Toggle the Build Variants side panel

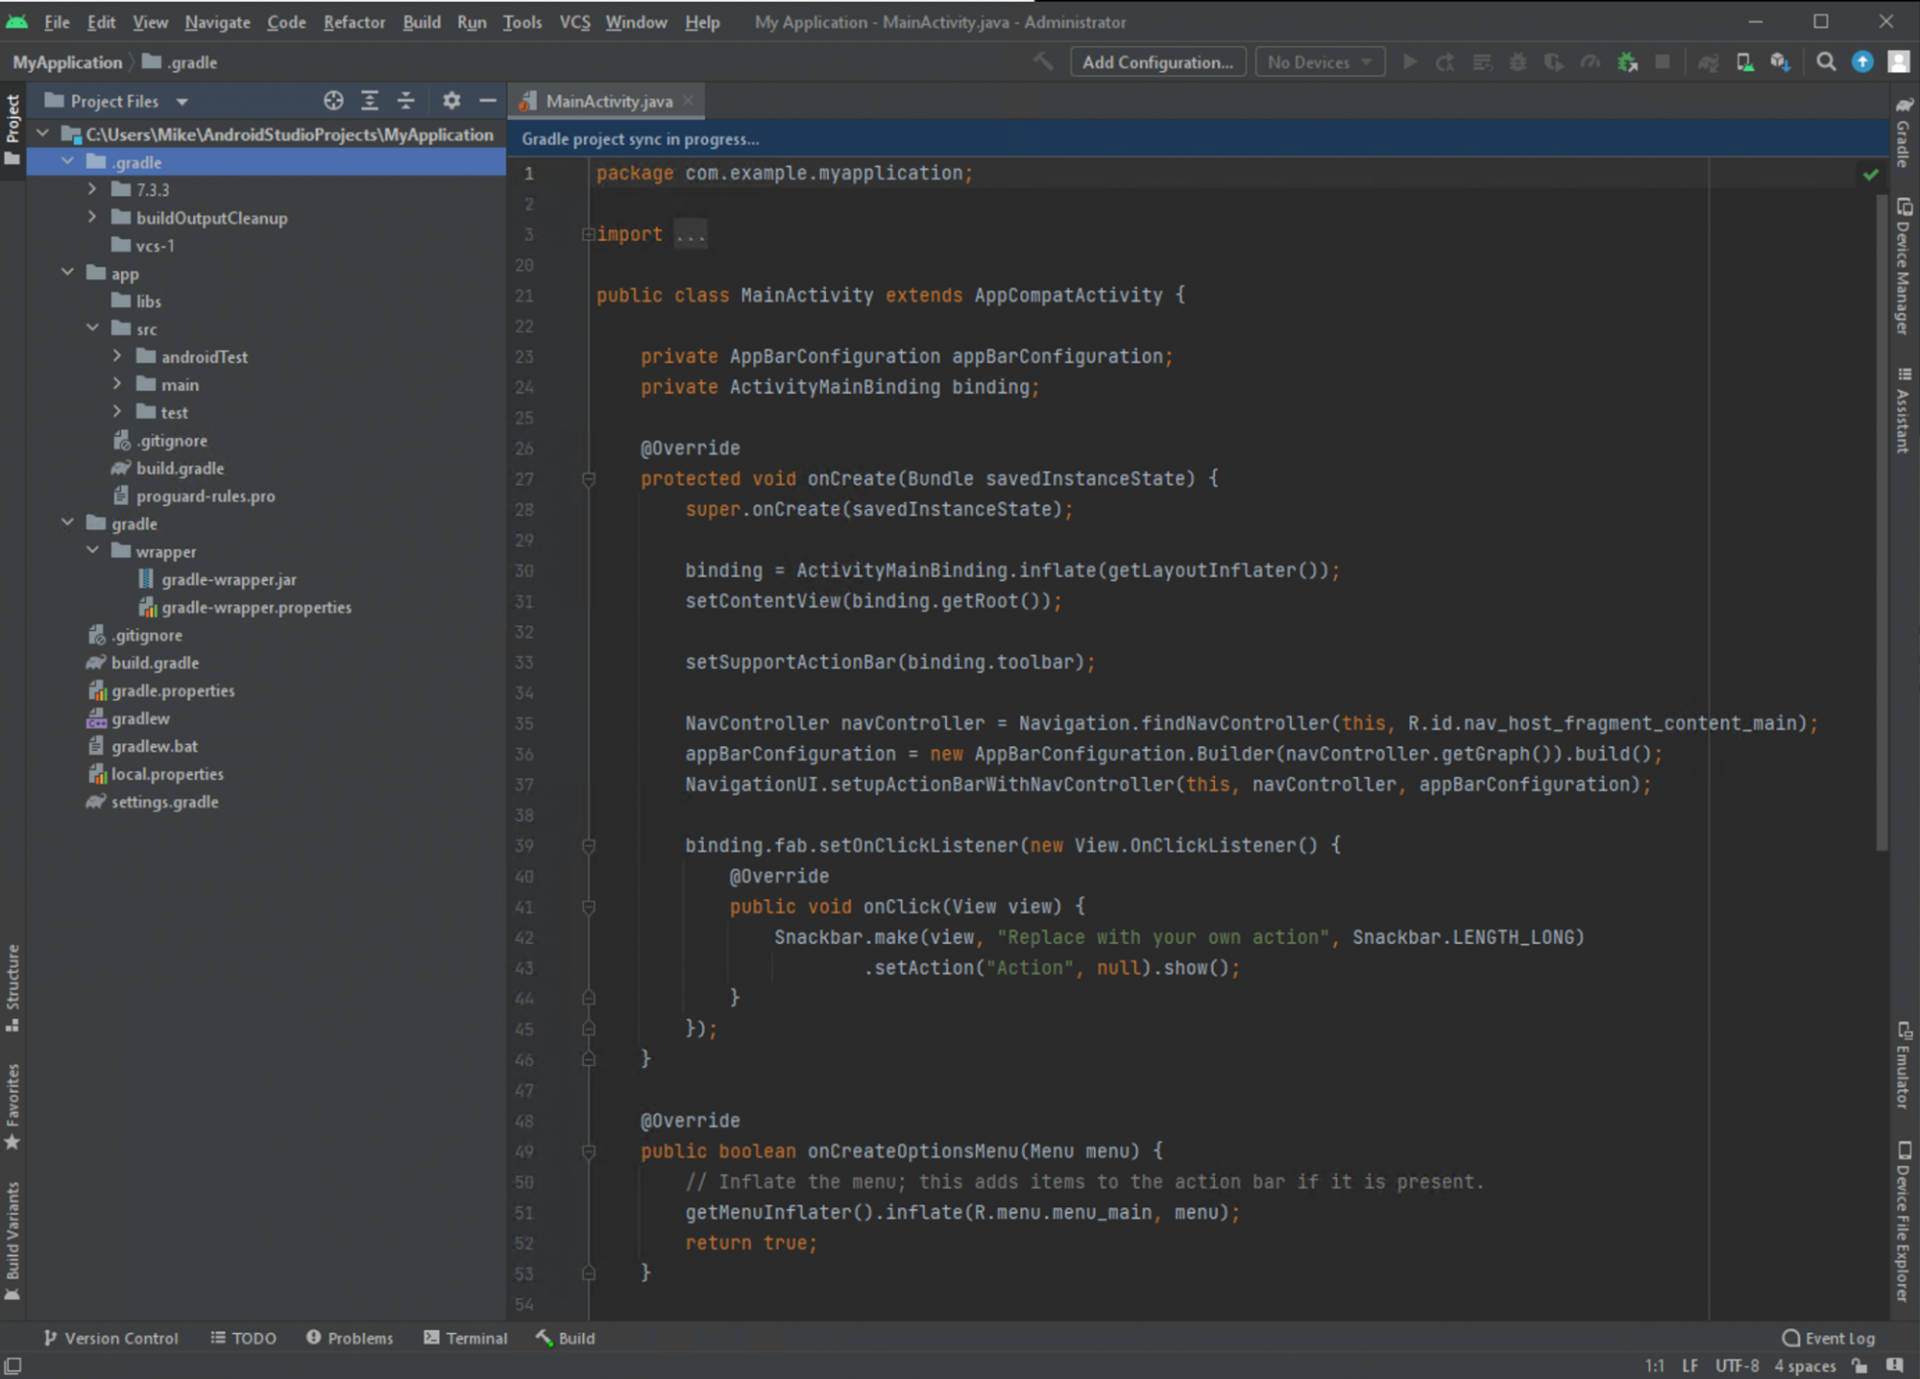(13, 1238)
